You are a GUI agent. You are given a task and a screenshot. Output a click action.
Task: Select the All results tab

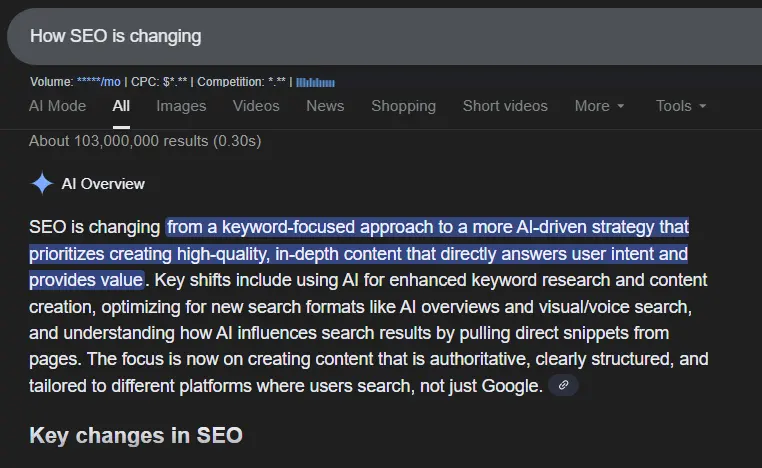(121, 106)
